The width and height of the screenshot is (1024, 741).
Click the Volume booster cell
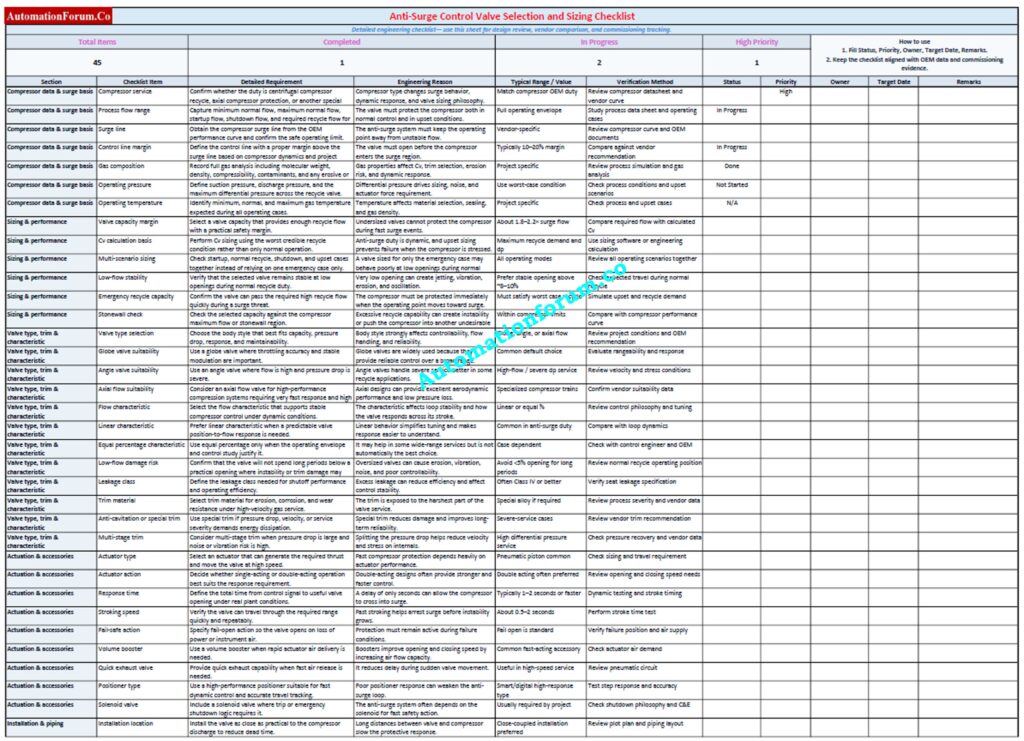click(142, 654)
